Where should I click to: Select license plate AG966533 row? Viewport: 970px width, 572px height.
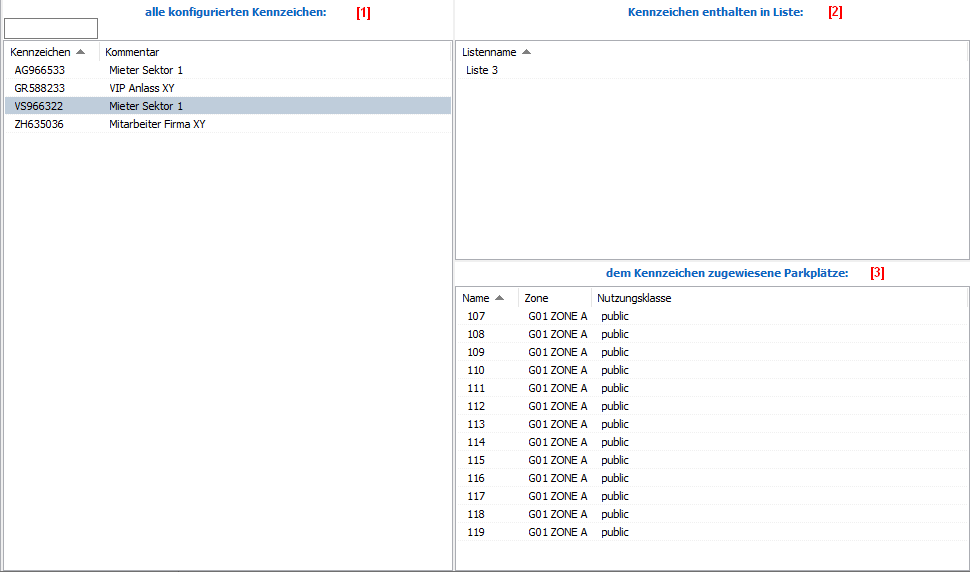point(40,70)
